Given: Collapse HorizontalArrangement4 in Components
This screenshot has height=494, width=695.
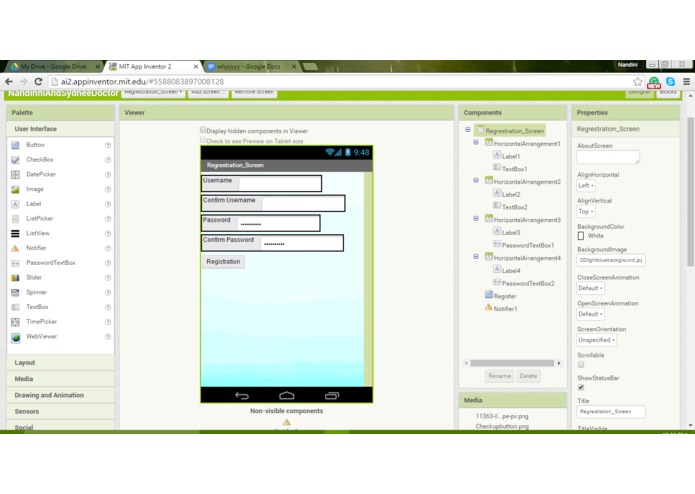Looking at the screenshot, I should (476, 257).
